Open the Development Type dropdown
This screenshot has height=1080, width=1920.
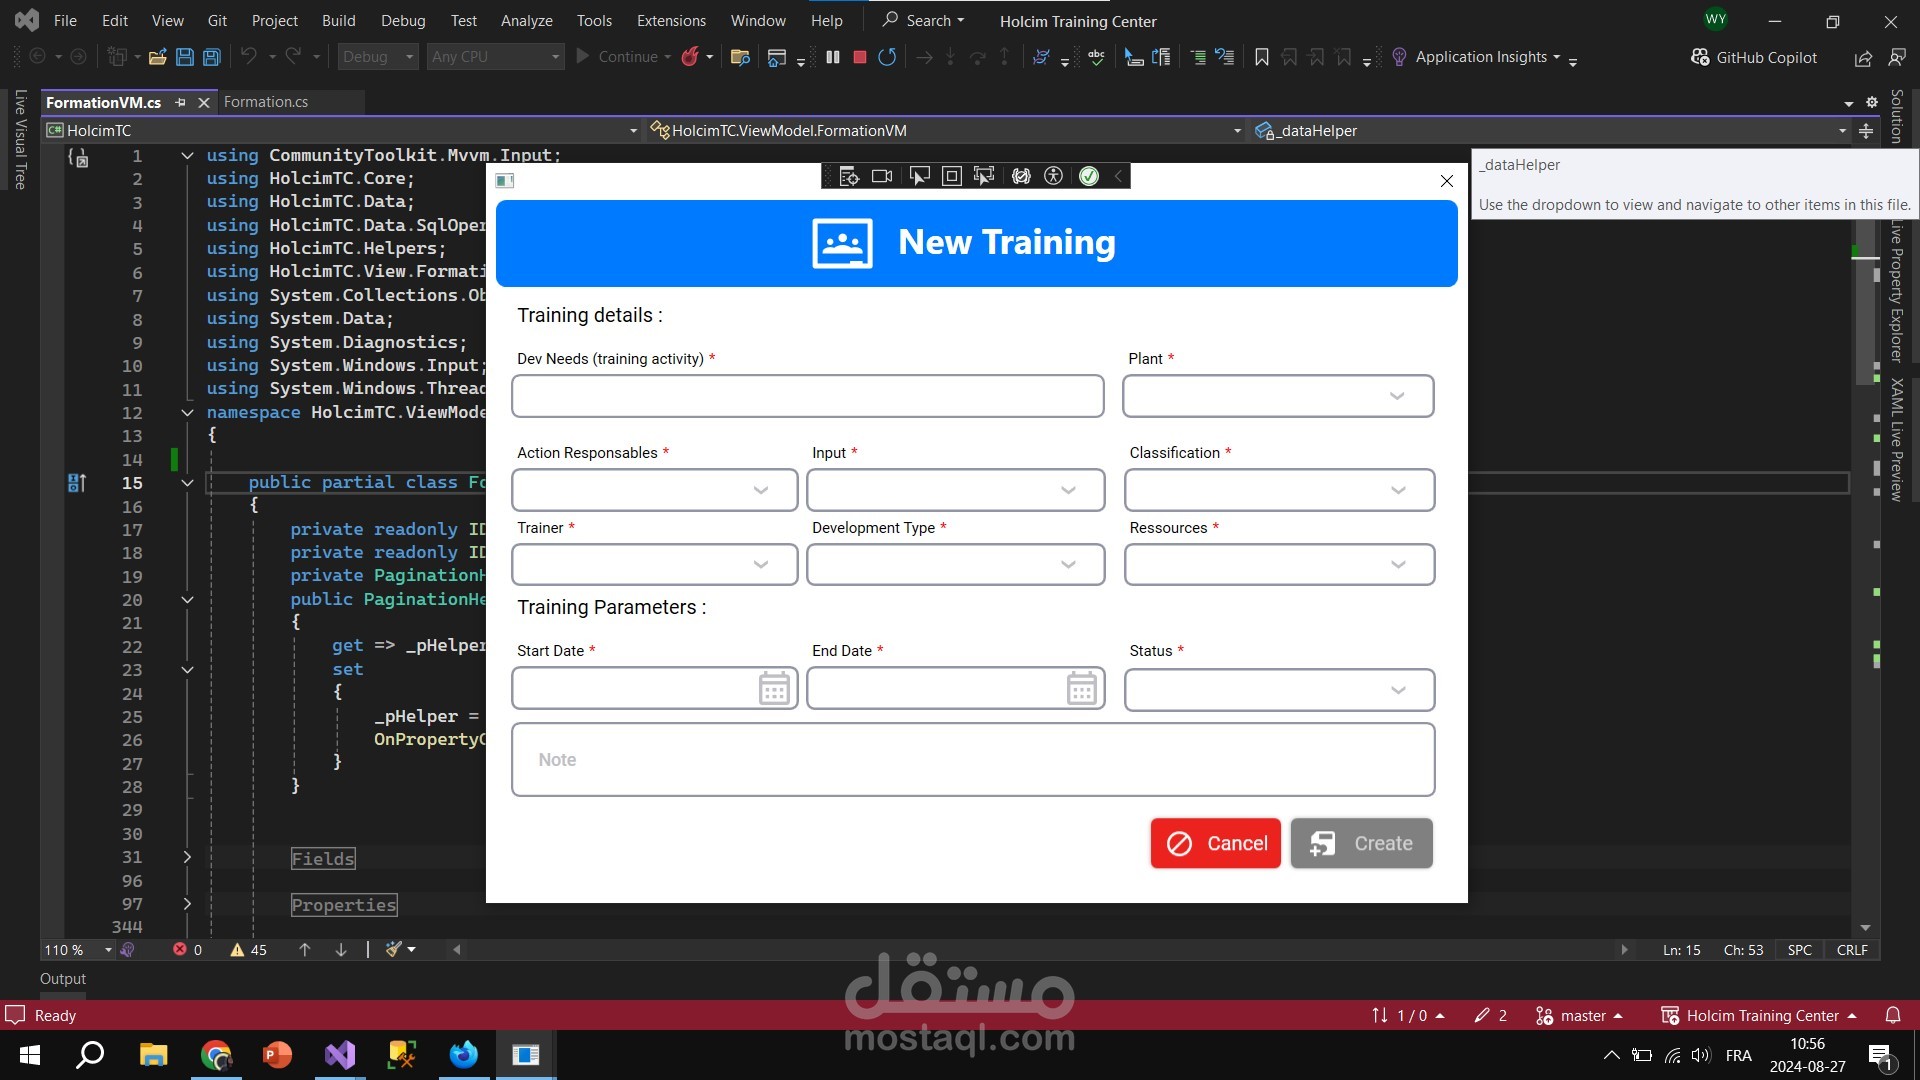[956, 565]
